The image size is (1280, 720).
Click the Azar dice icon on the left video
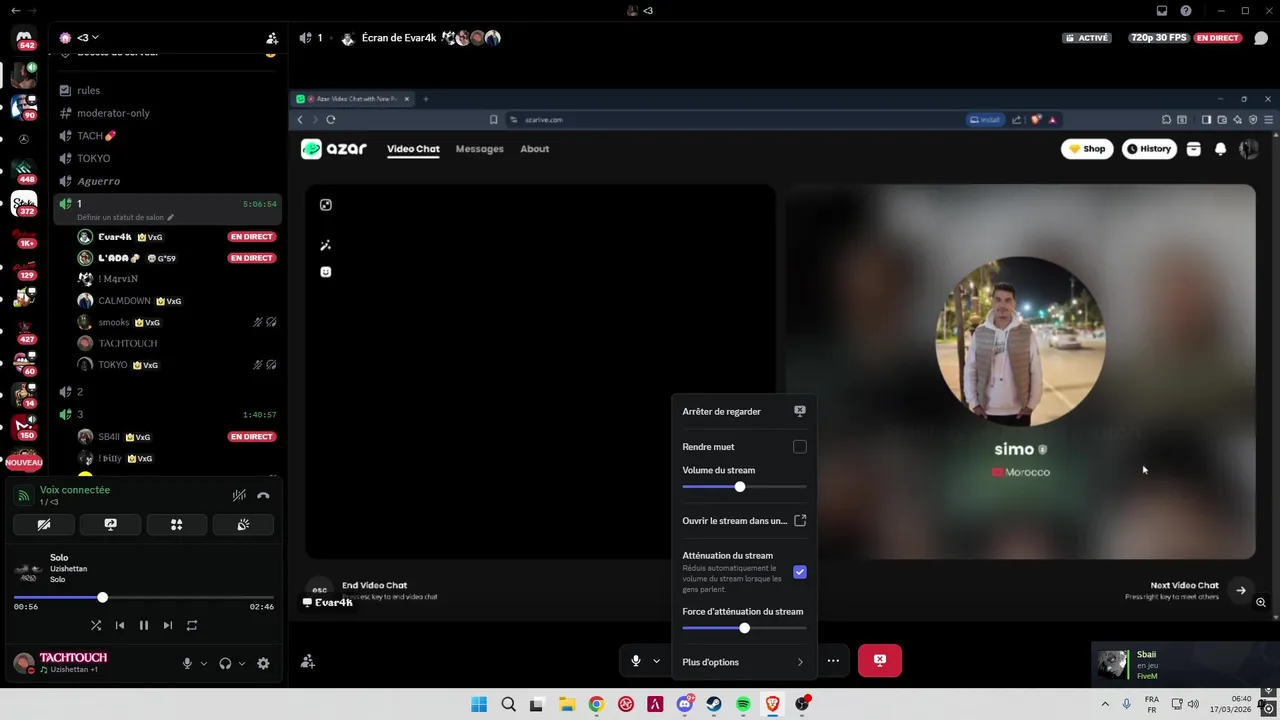click(326, 205)
